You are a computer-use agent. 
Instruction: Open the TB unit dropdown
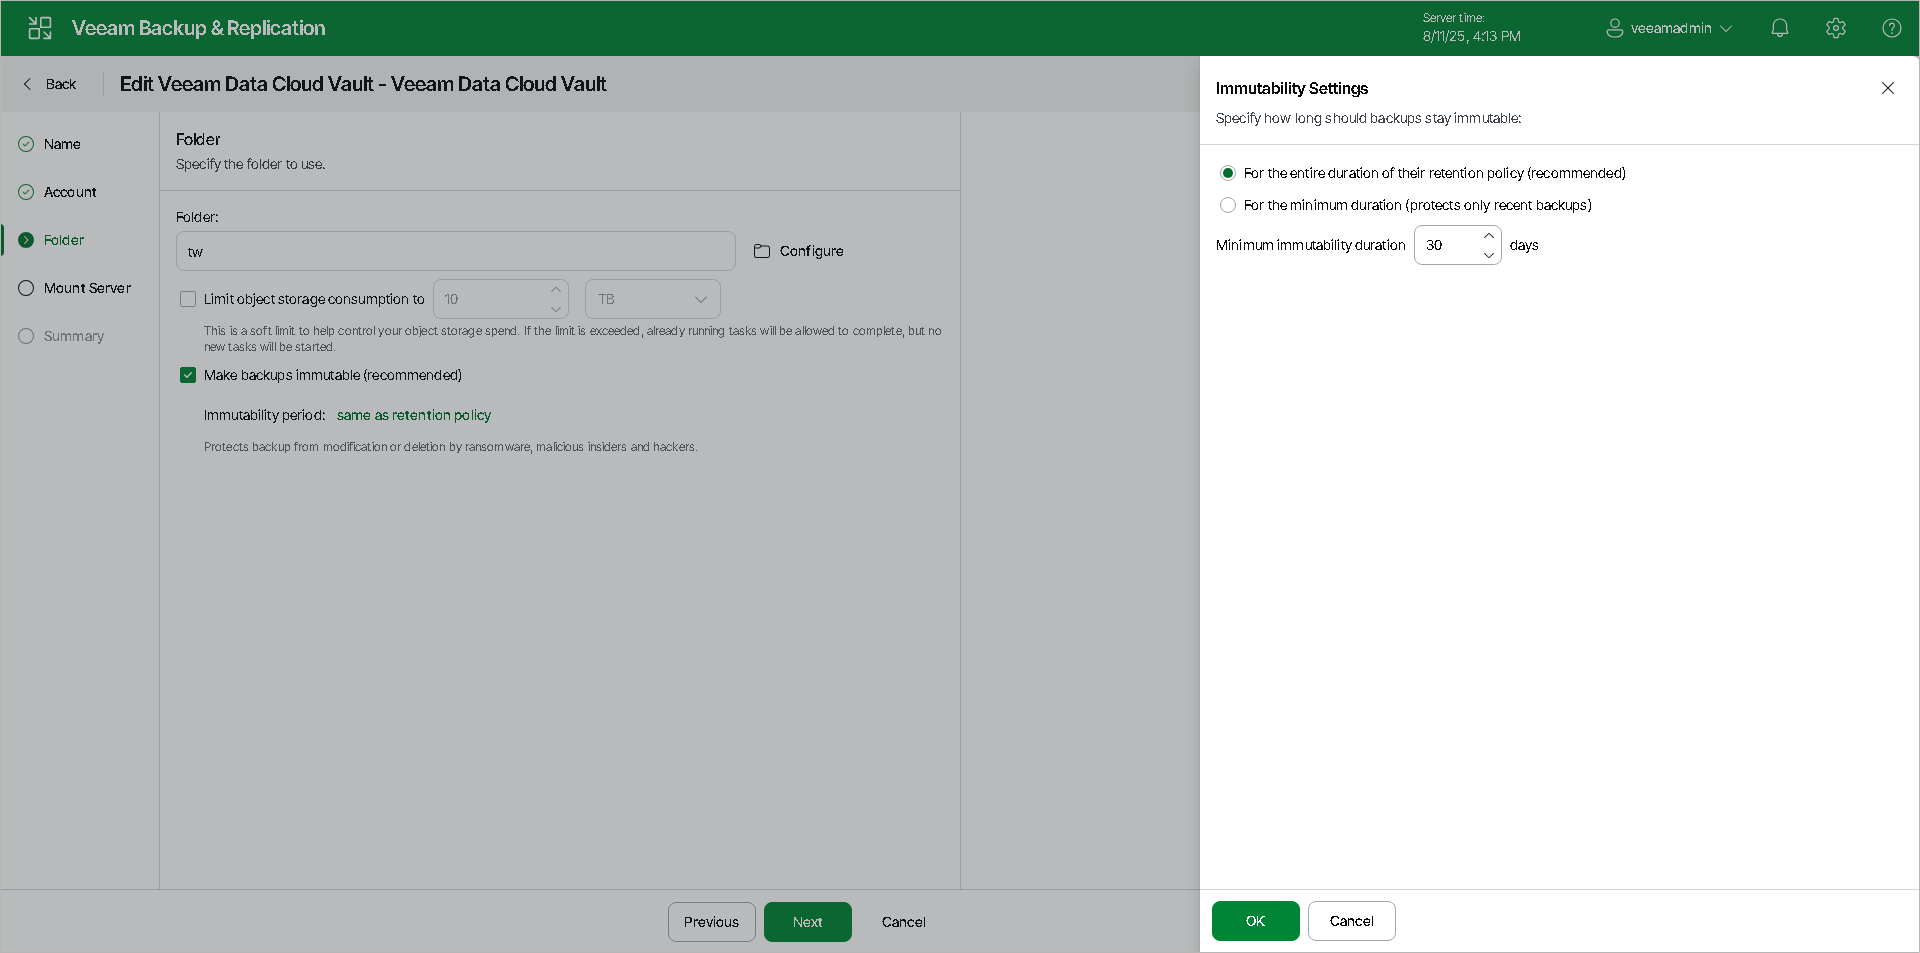653,299
